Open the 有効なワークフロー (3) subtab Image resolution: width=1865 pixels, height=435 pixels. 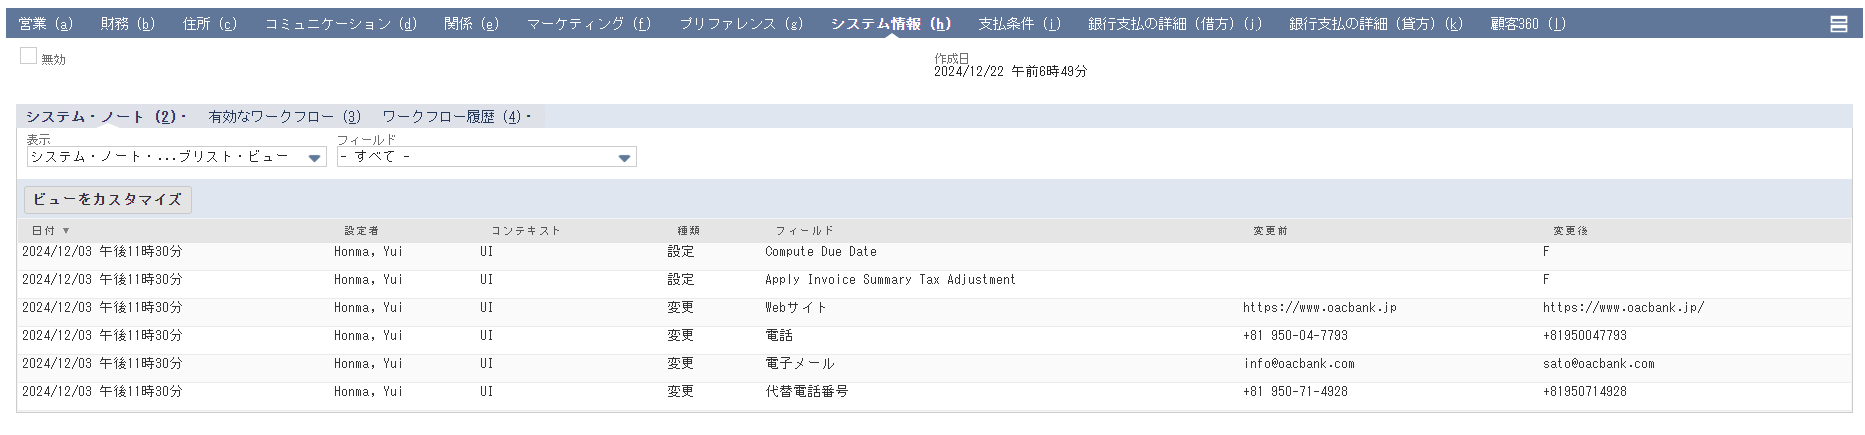click(x=284, y=117)
